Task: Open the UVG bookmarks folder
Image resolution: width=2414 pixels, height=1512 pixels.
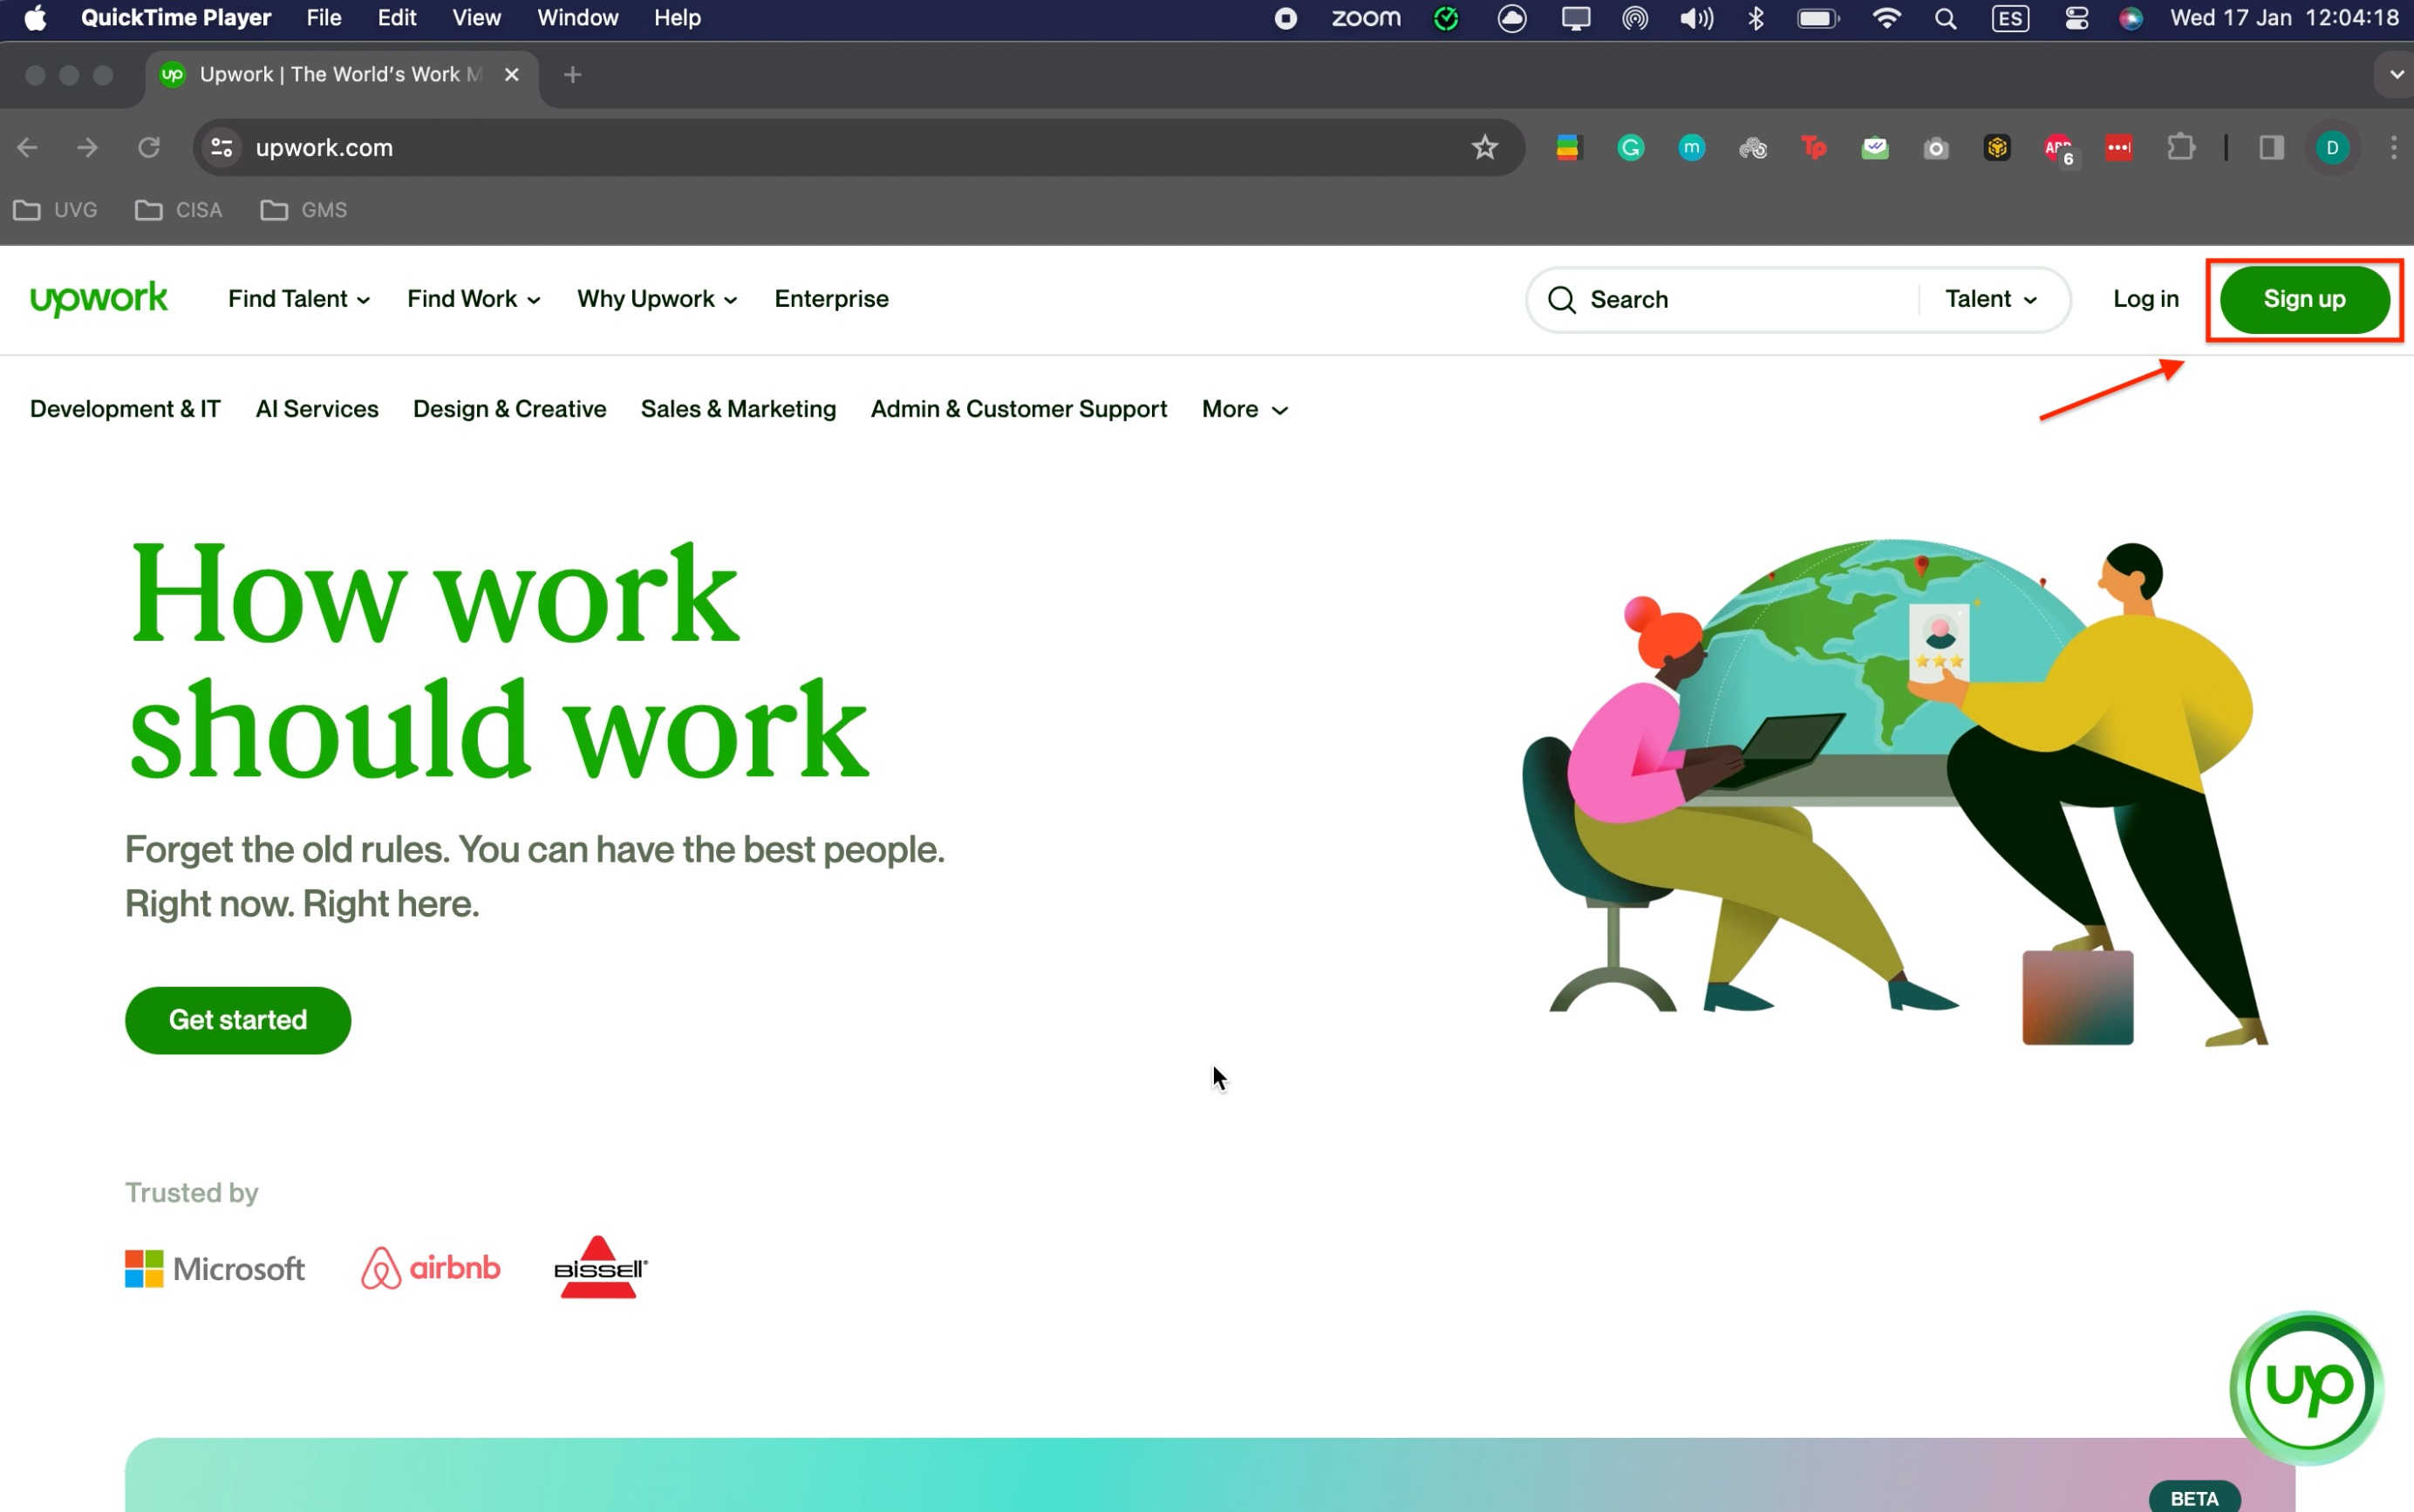Action: (x=56, y=210)
